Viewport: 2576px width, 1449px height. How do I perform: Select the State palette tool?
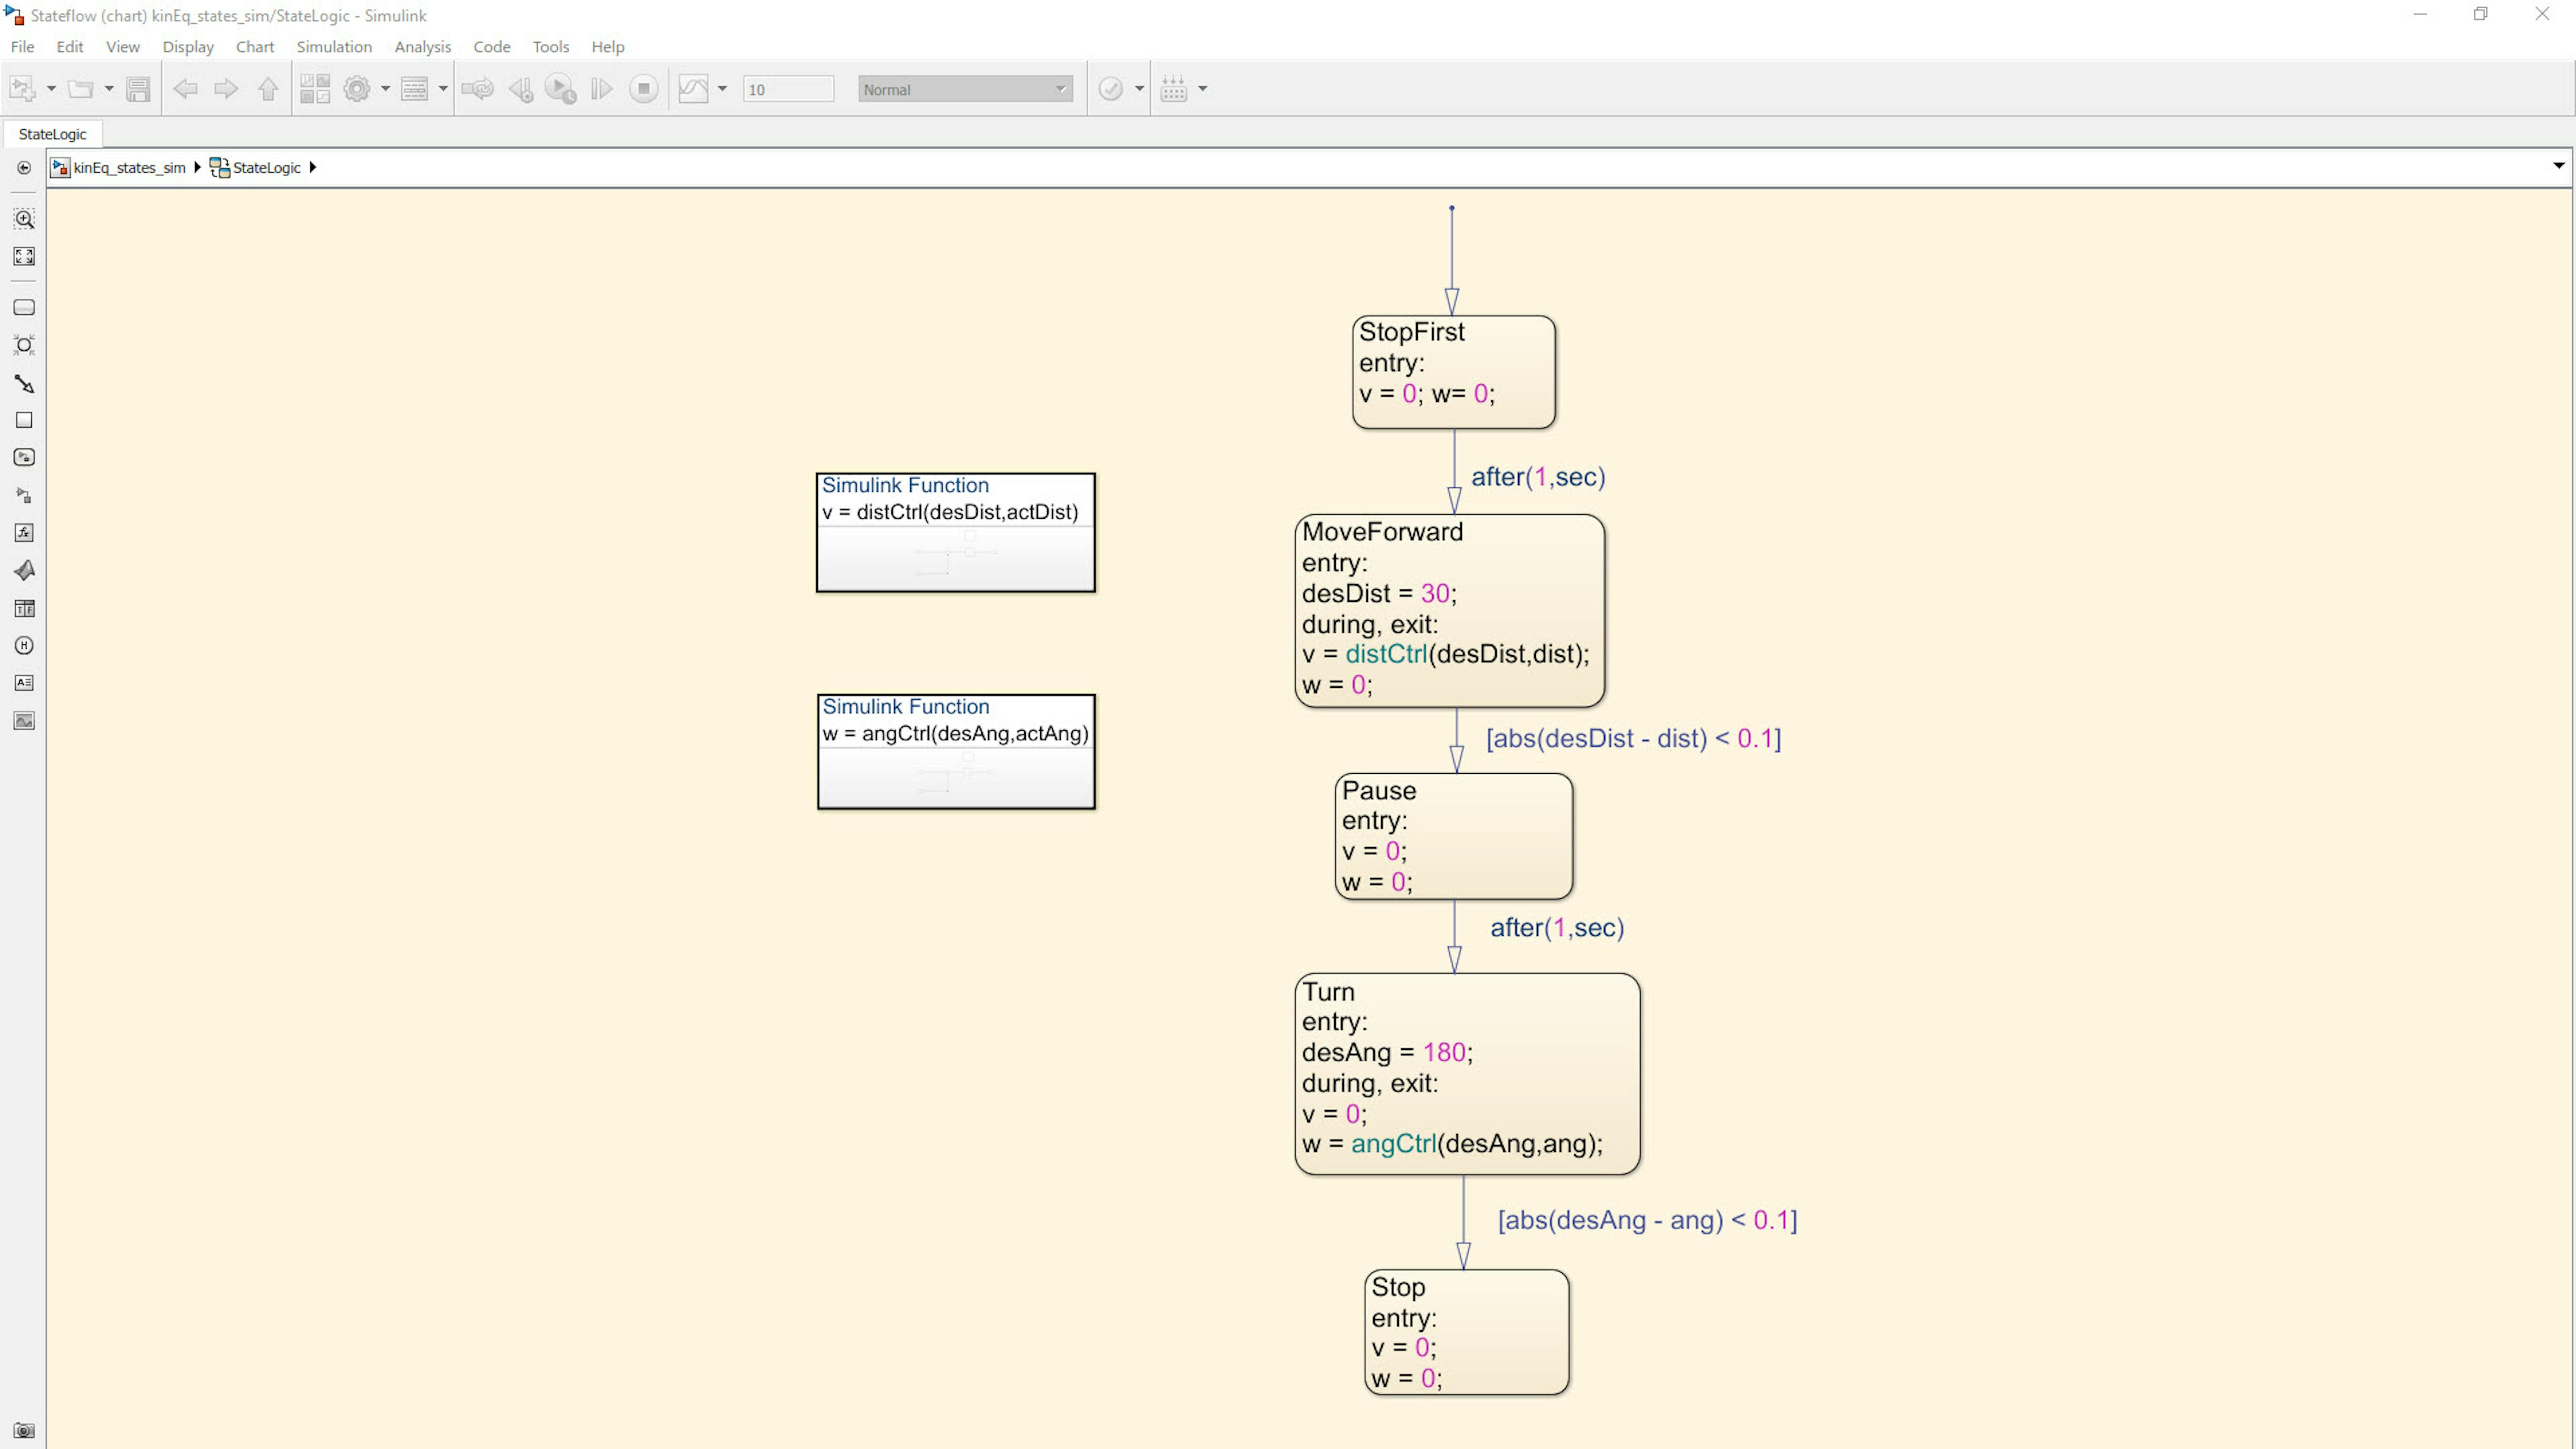24,308
